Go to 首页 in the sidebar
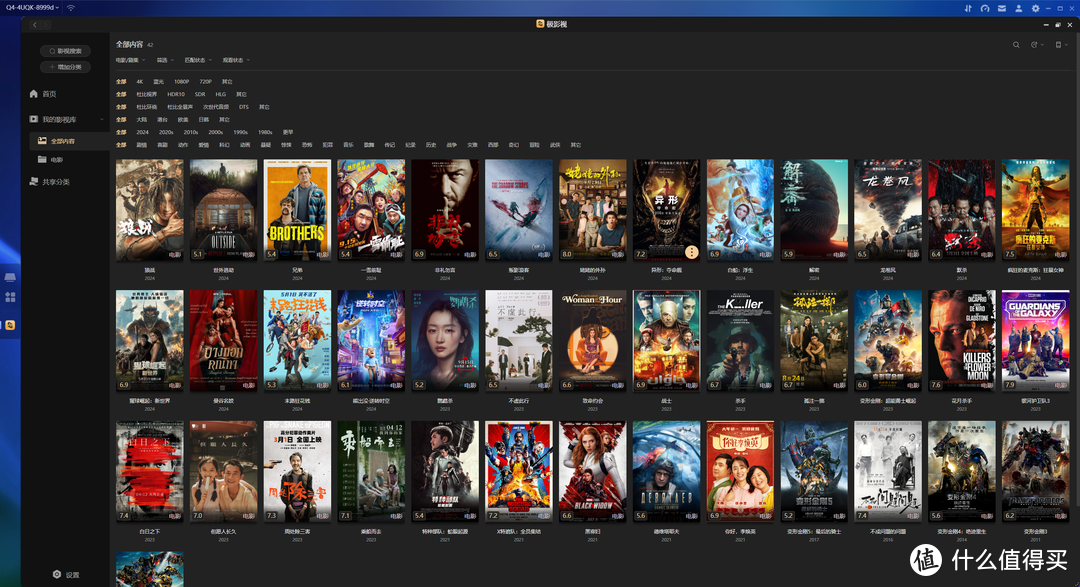The width and height of the screenshot is (1080, 587). 48,94
